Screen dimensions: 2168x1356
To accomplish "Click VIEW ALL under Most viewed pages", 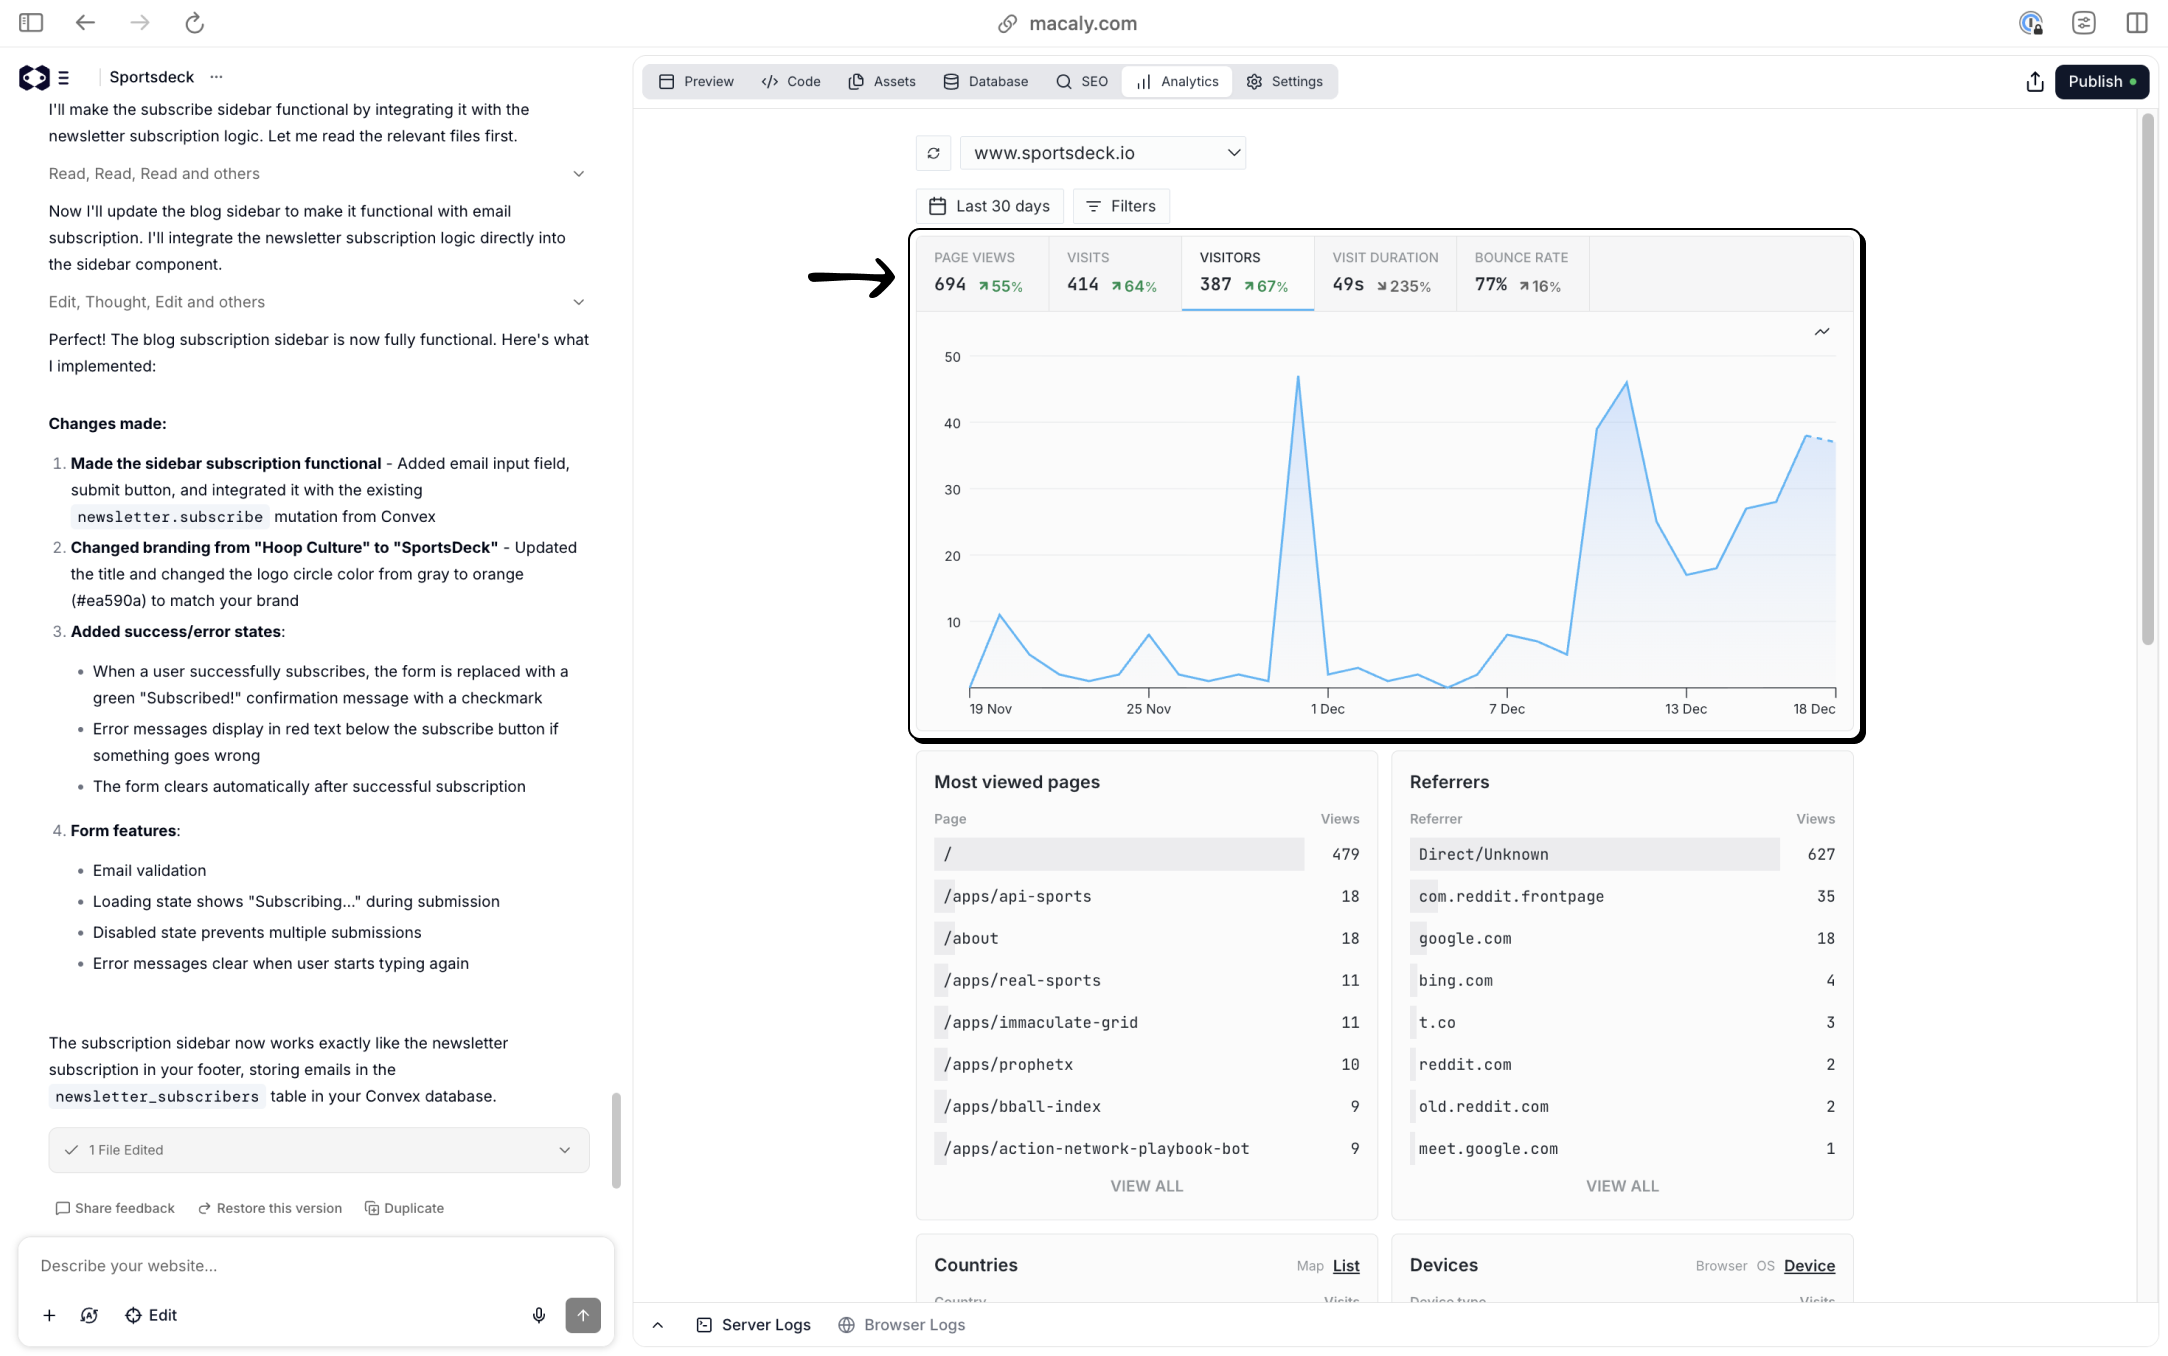I will (1146, 1185).
